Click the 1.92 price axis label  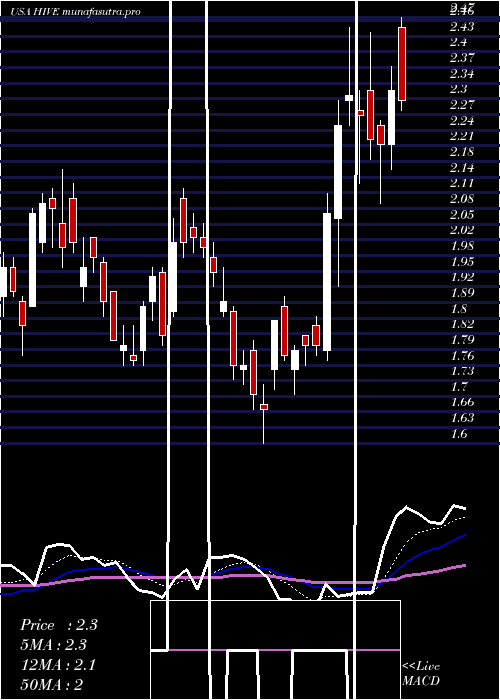pos(462,277)
